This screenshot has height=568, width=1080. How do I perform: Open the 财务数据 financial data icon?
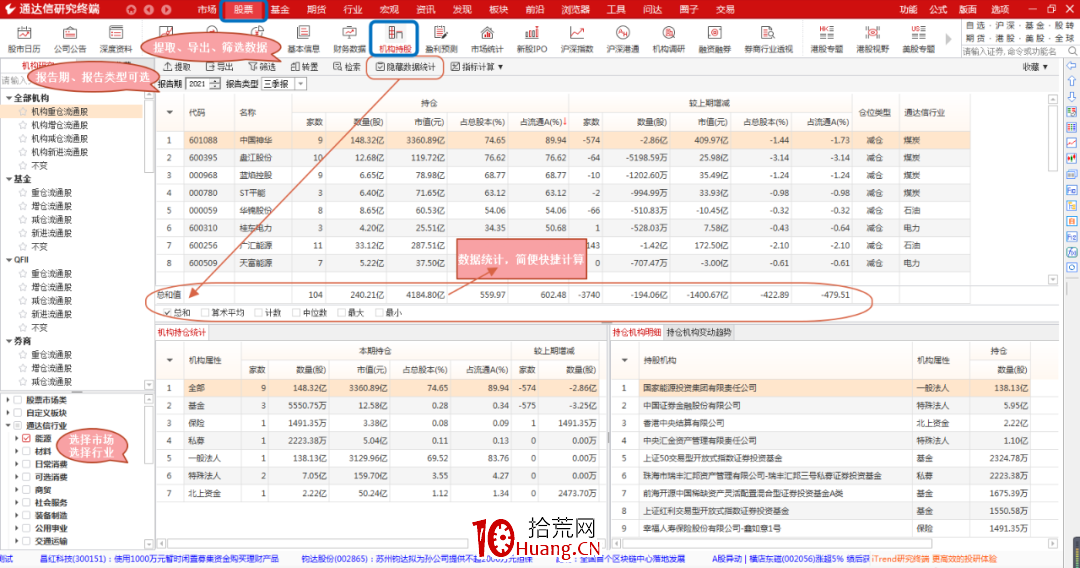pyautogui.click(x=349, y=39)
